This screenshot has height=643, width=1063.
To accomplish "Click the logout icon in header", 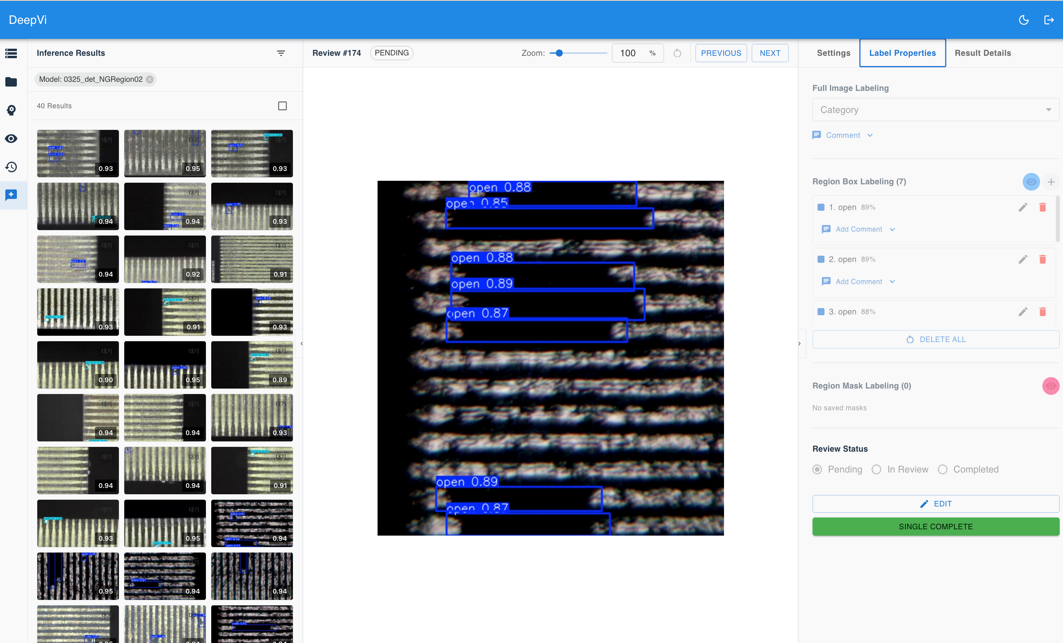I will [1048, 20].
